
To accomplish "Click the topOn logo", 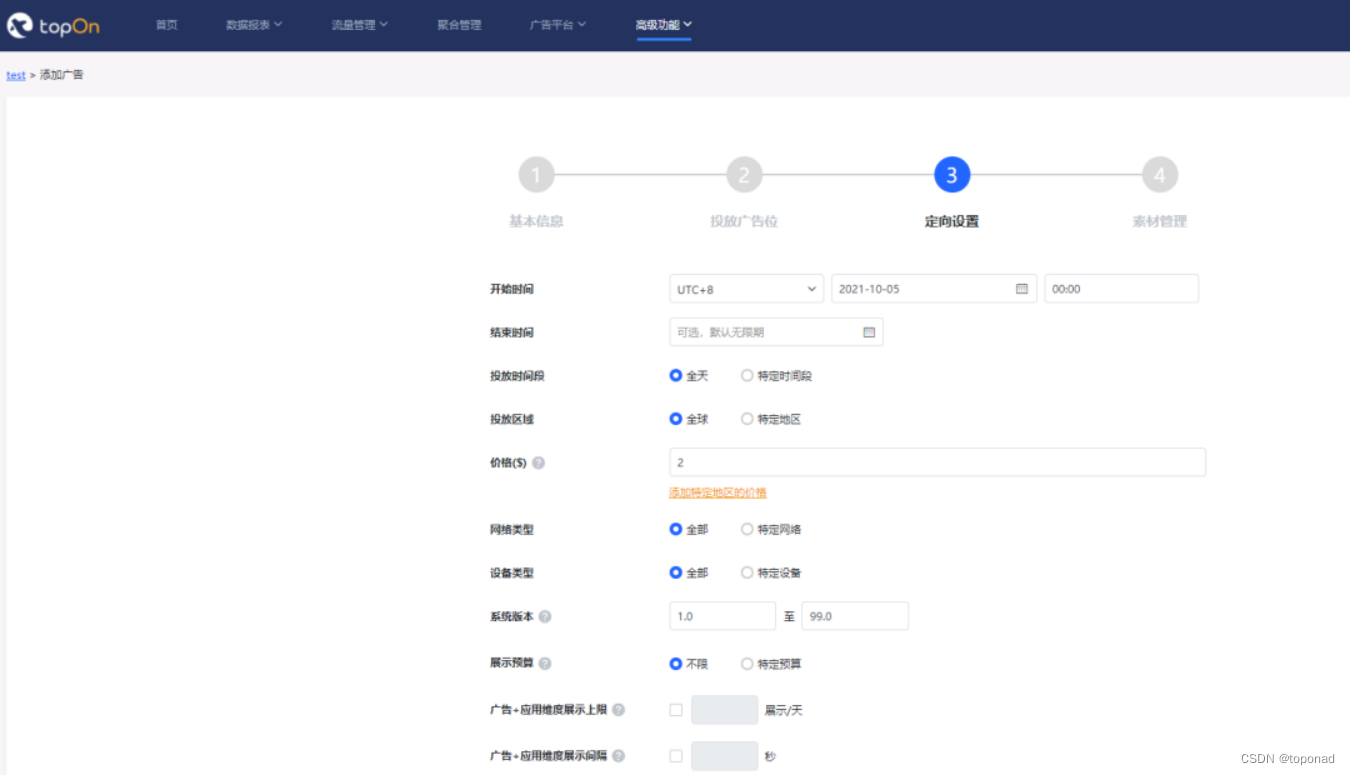I will tap(54, 25).
